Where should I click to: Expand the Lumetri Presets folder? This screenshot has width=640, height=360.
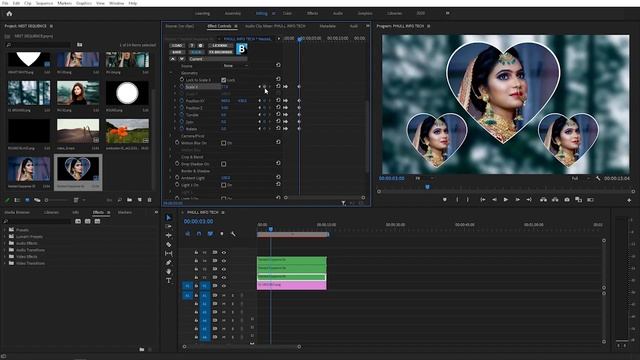pos(5,237)
